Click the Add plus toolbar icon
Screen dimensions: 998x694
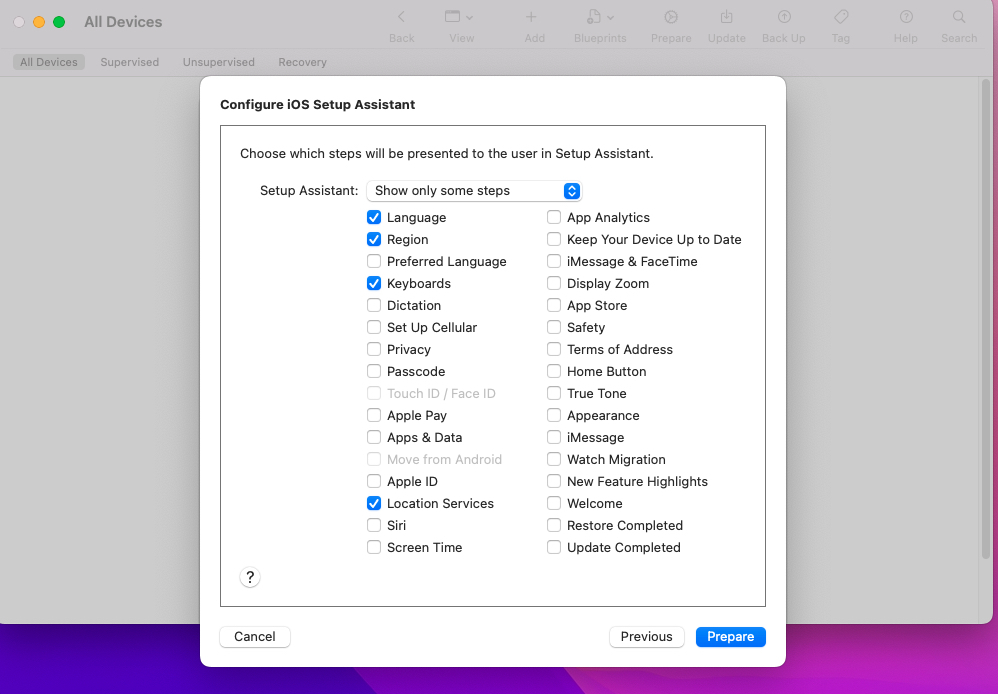coord(531,17)
